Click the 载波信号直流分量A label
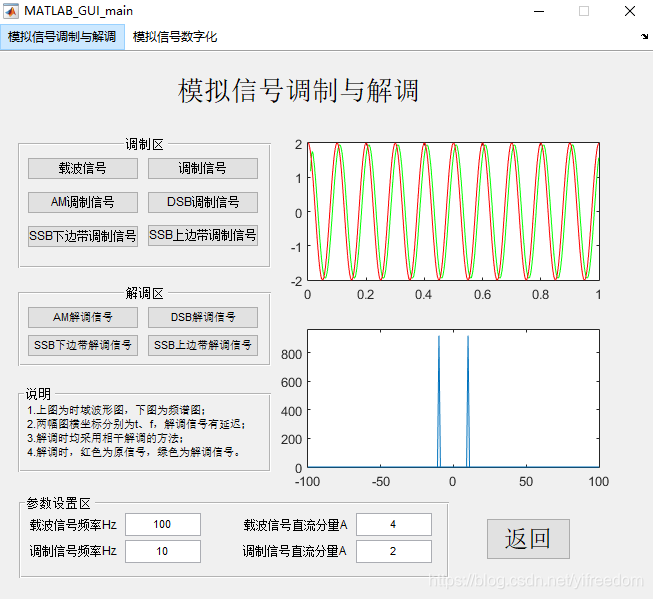653x599 pixels. [295, 525]
